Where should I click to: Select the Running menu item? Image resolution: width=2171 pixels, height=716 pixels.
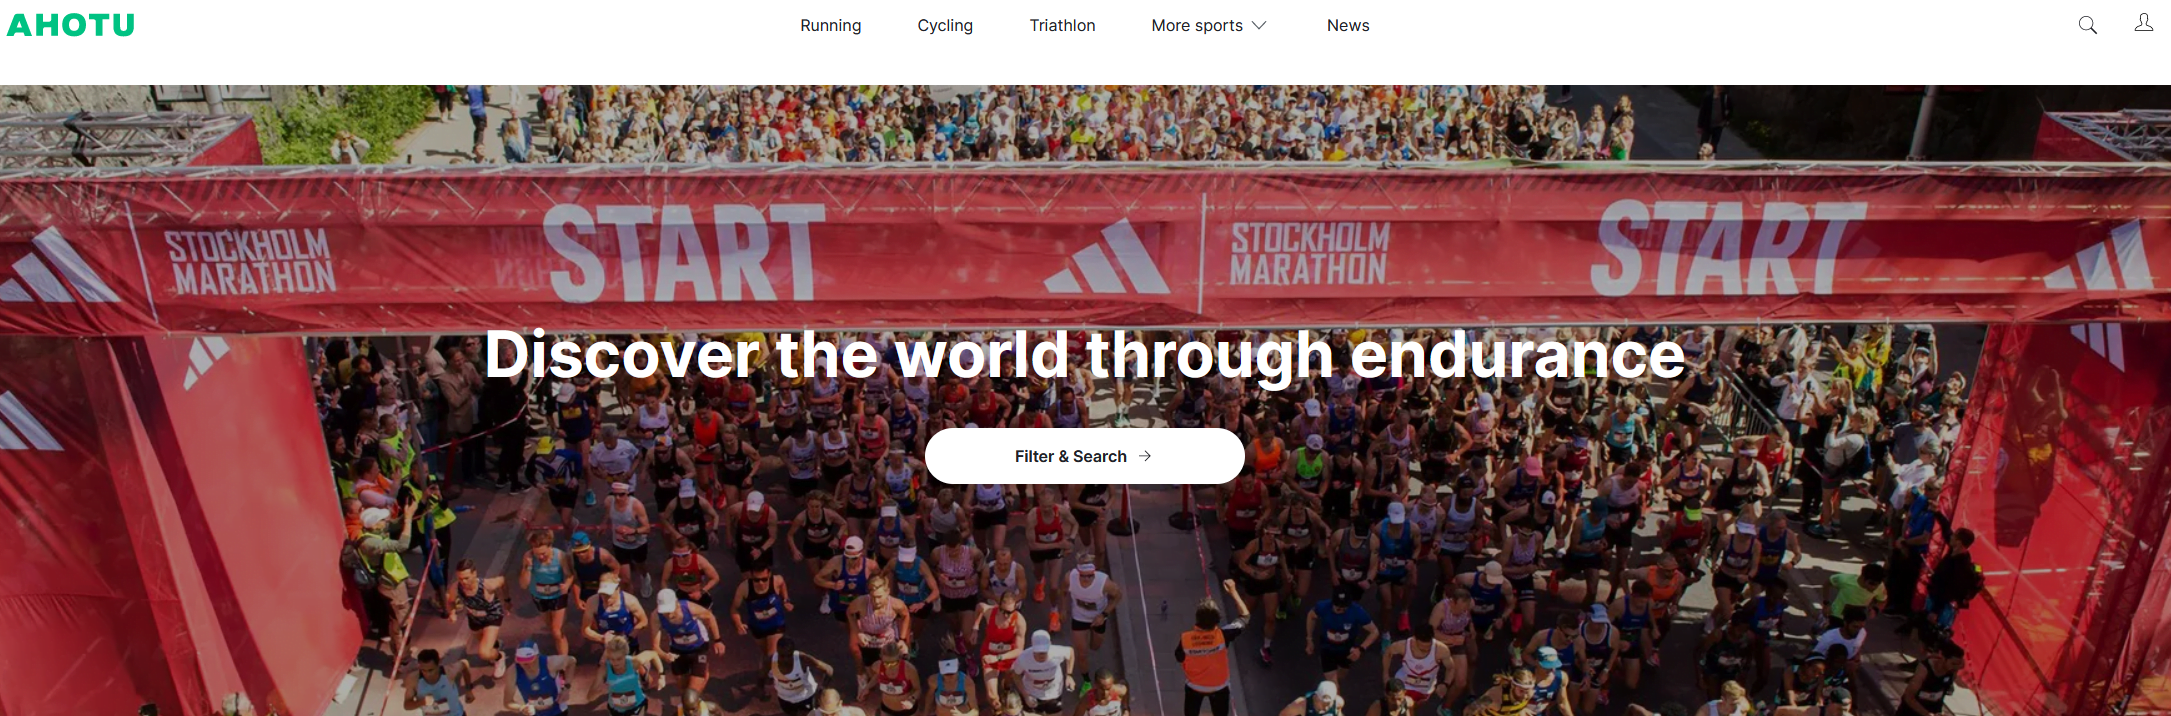[x=830, y=25]
